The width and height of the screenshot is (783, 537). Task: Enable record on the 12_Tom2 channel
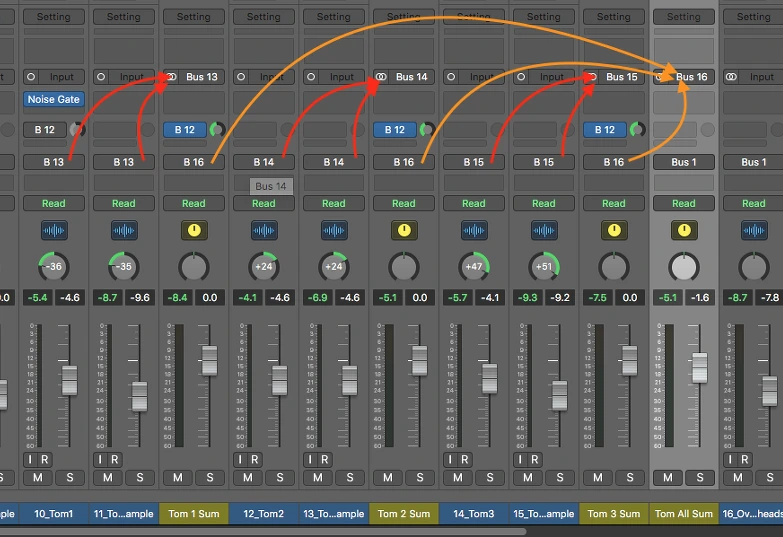[x=255, y=460]
